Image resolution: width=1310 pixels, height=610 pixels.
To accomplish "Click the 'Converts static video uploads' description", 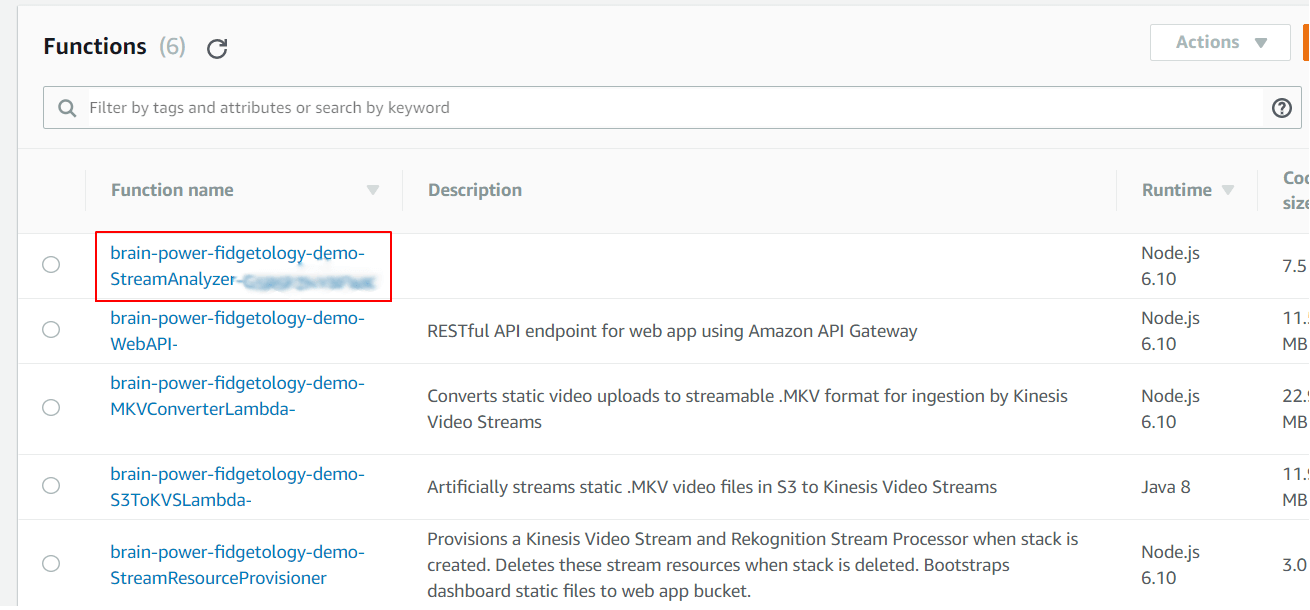I will [x=747, y=409].
